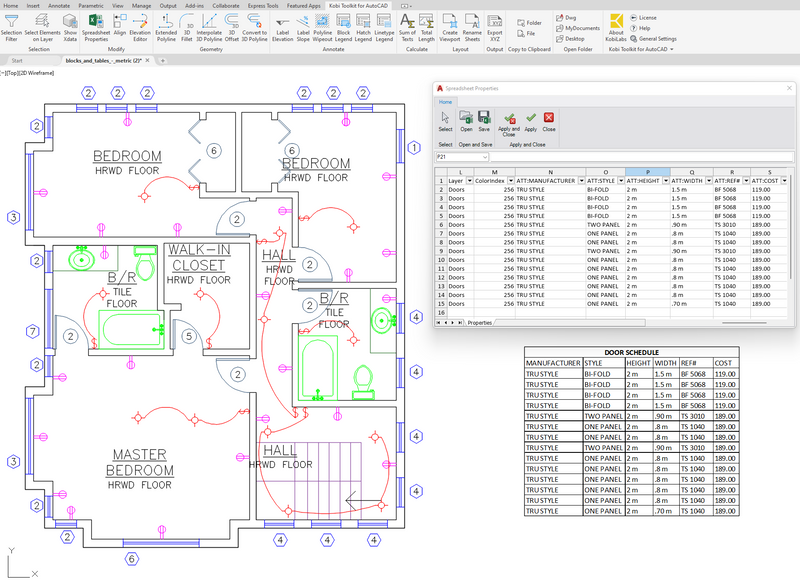The width and height of the screenshot is (800, 583).
Task: Open the Parametric menu
Action: click(x=92, y=7)
